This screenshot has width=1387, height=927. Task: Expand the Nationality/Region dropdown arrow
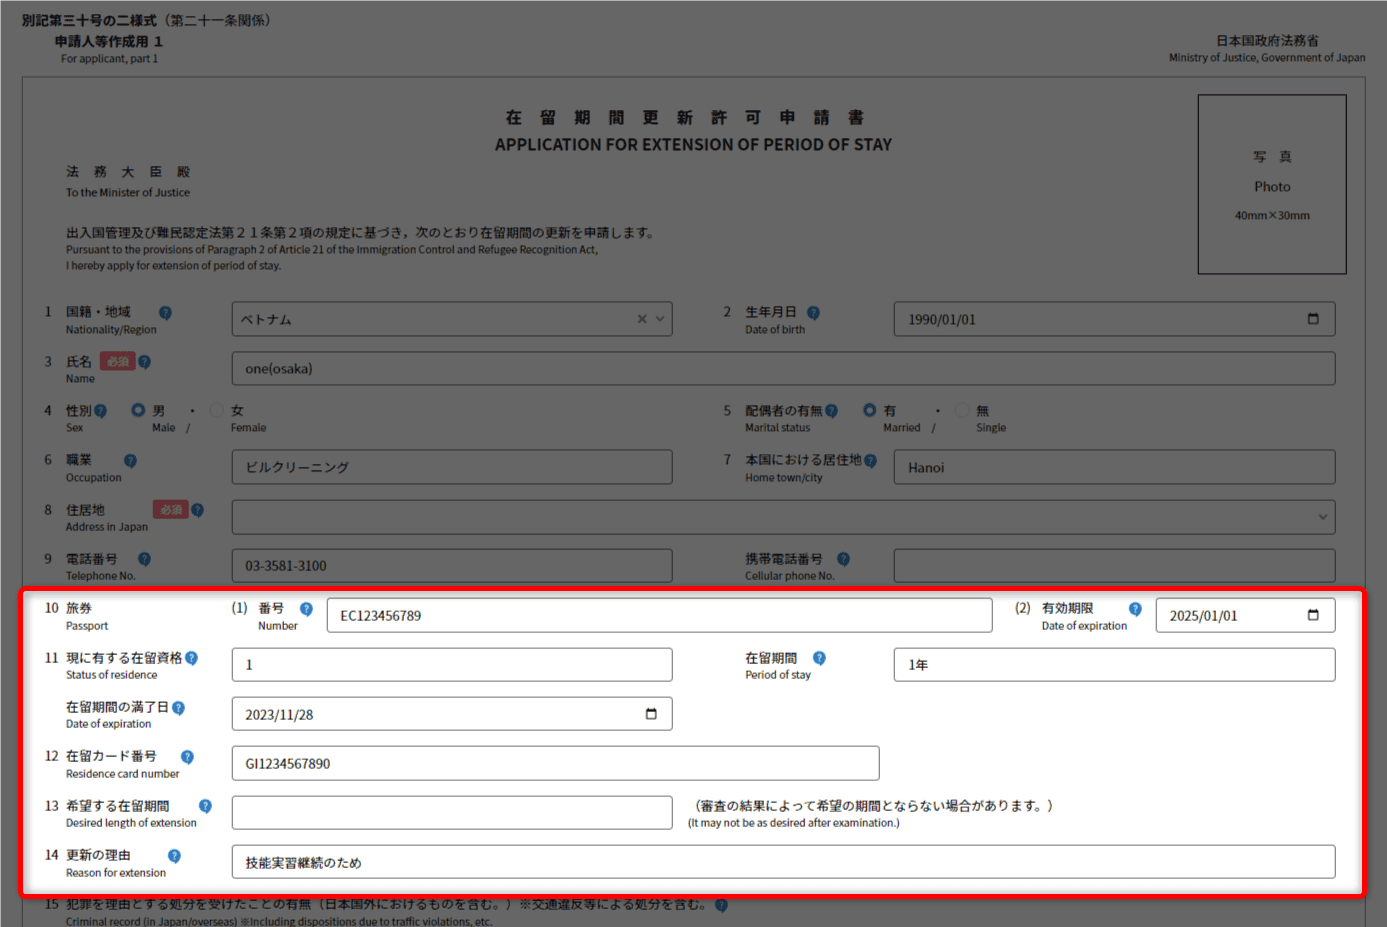point(660,319)
